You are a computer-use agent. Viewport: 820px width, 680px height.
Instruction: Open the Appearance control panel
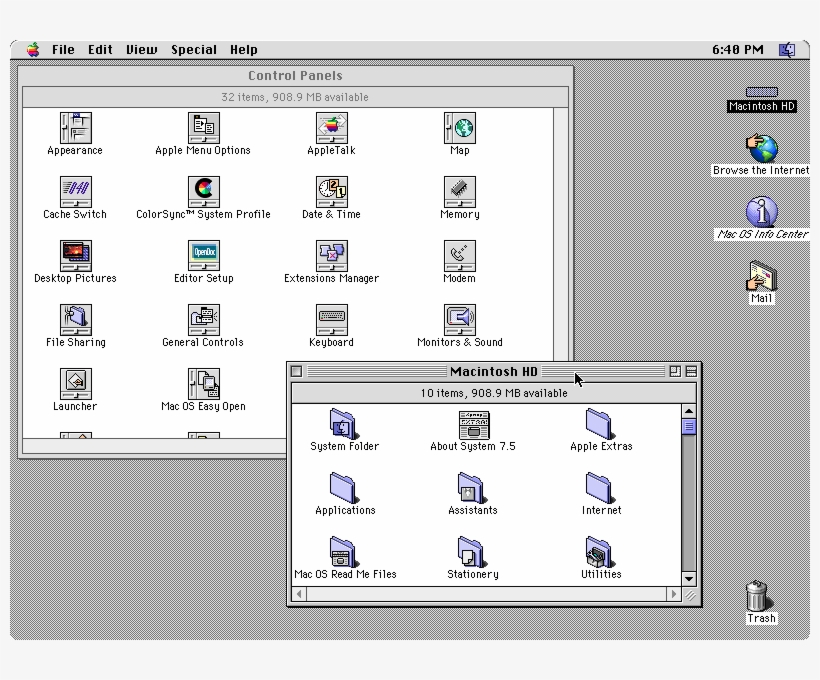click(x=74, y=128)
